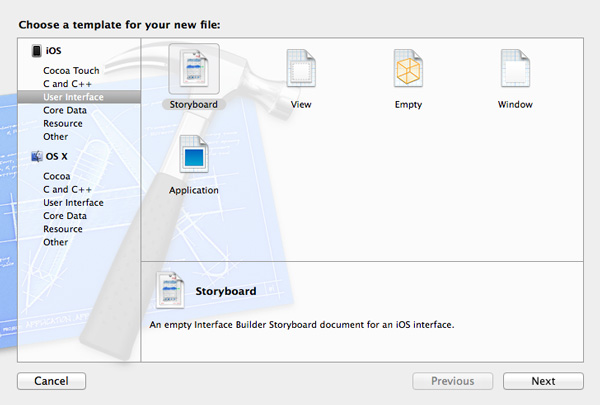Click the Next button
Viewport: 600px width, 405px height.
tap(543, 381)
